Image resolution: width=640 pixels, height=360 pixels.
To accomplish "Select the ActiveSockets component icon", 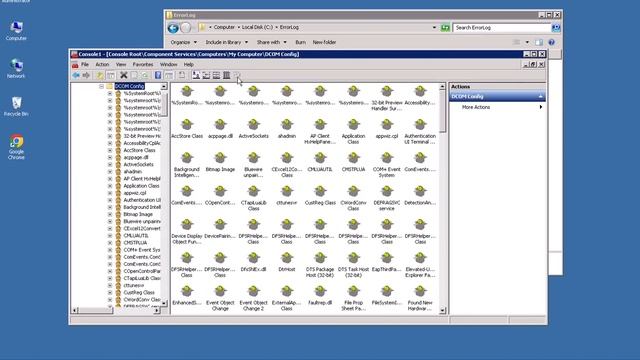I will 253,129.
